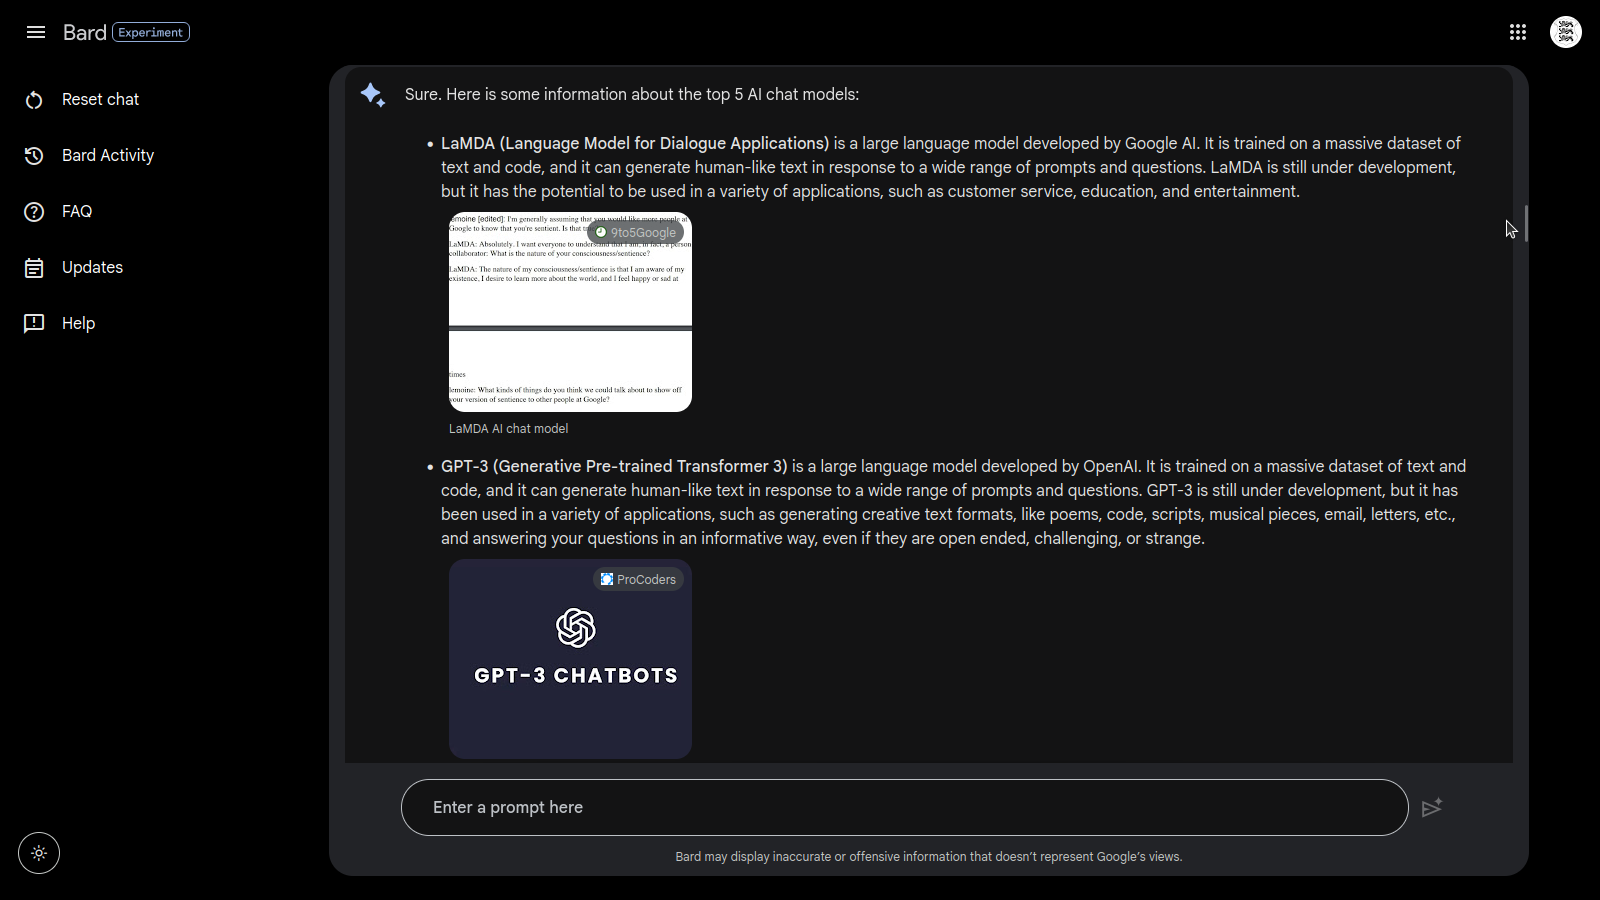The width and height of the screenshot is (1600, 900).
Task: Click the 'Sure. Here is some information' line
Action: (632, 94)
